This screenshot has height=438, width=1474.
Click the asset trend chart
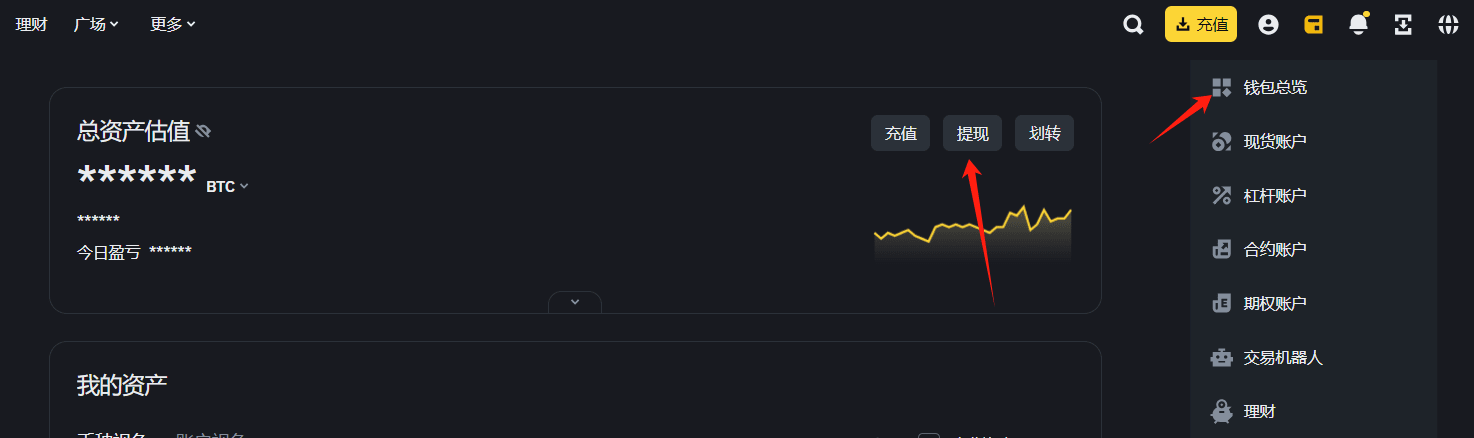(x=973, y=233)
